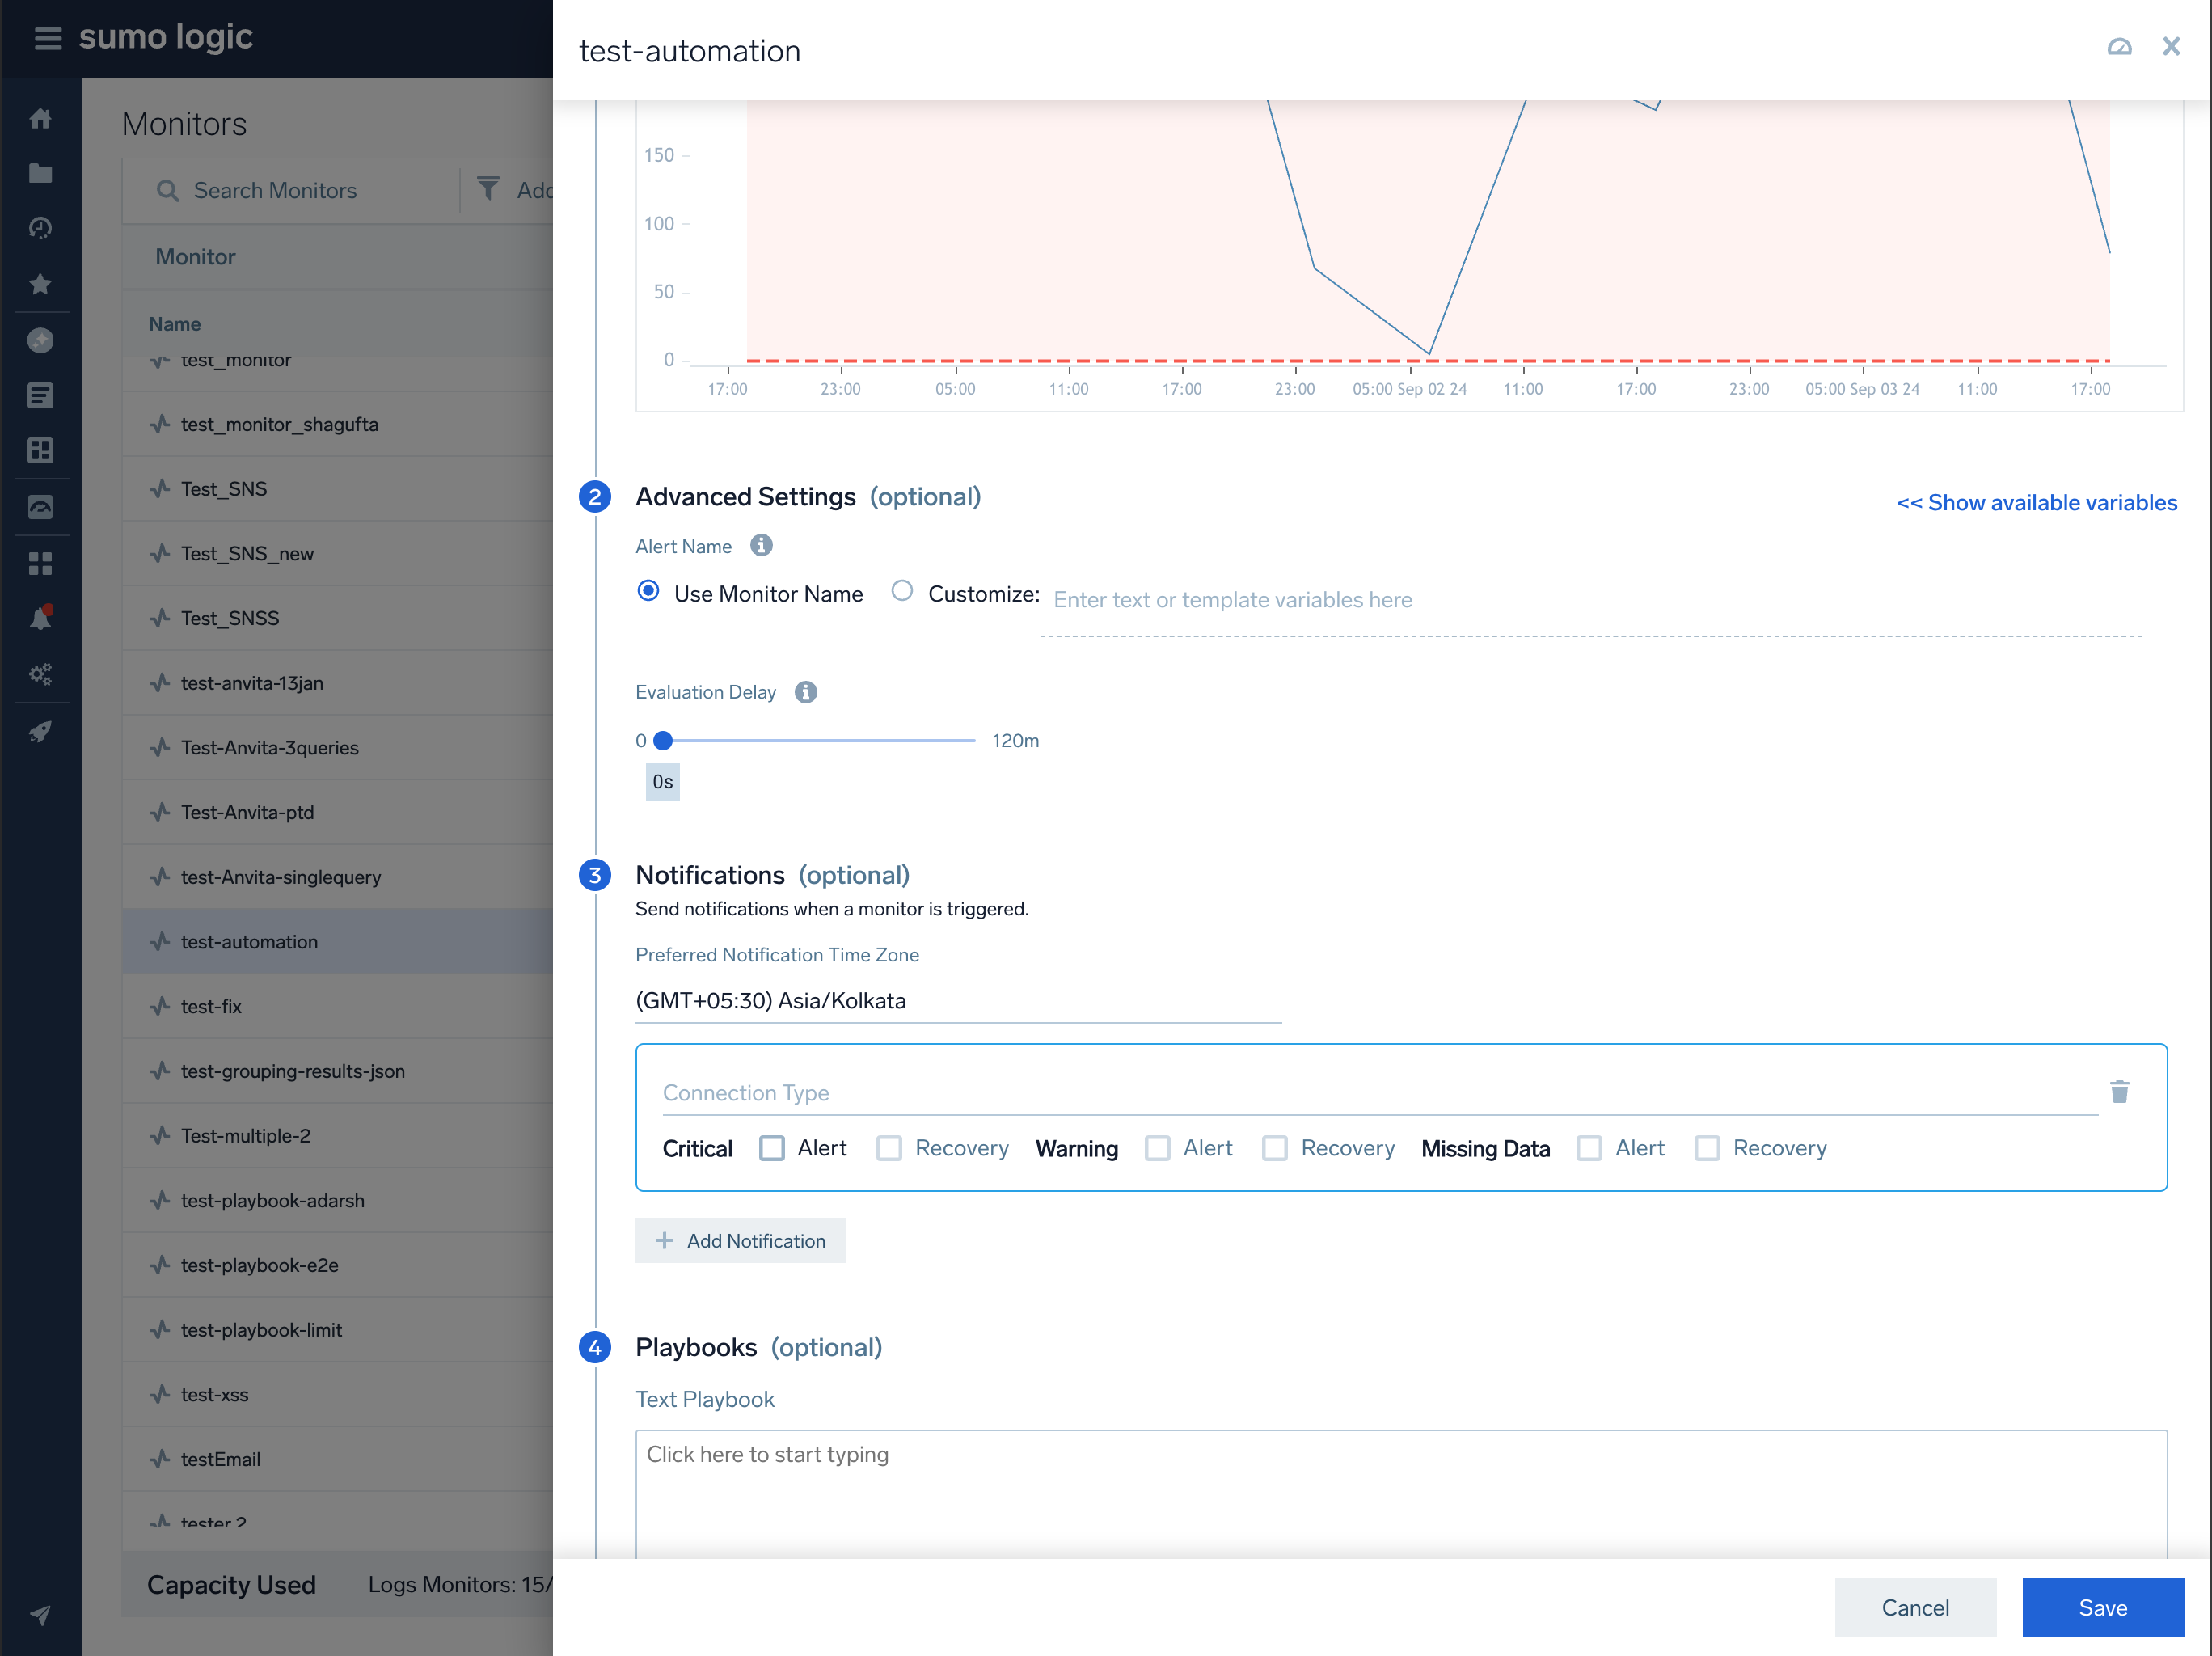The width and height of the screenshot is (2212, 1656).
Task: Open the Log Search panel icon
Action: 40,395
